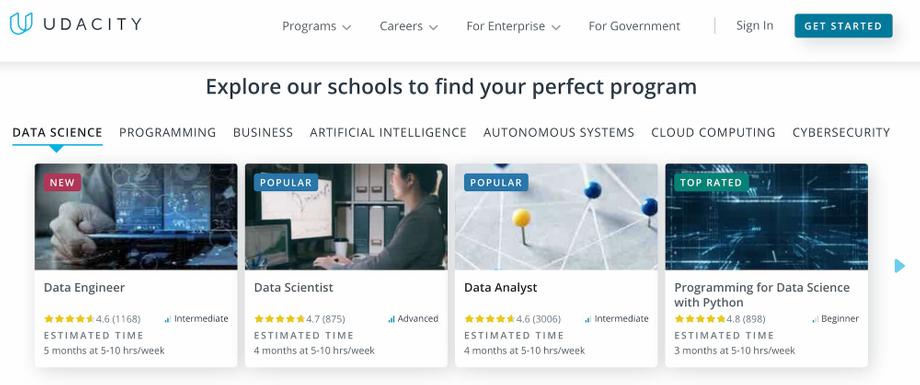Switch to the Programming tab

(167, 133)
